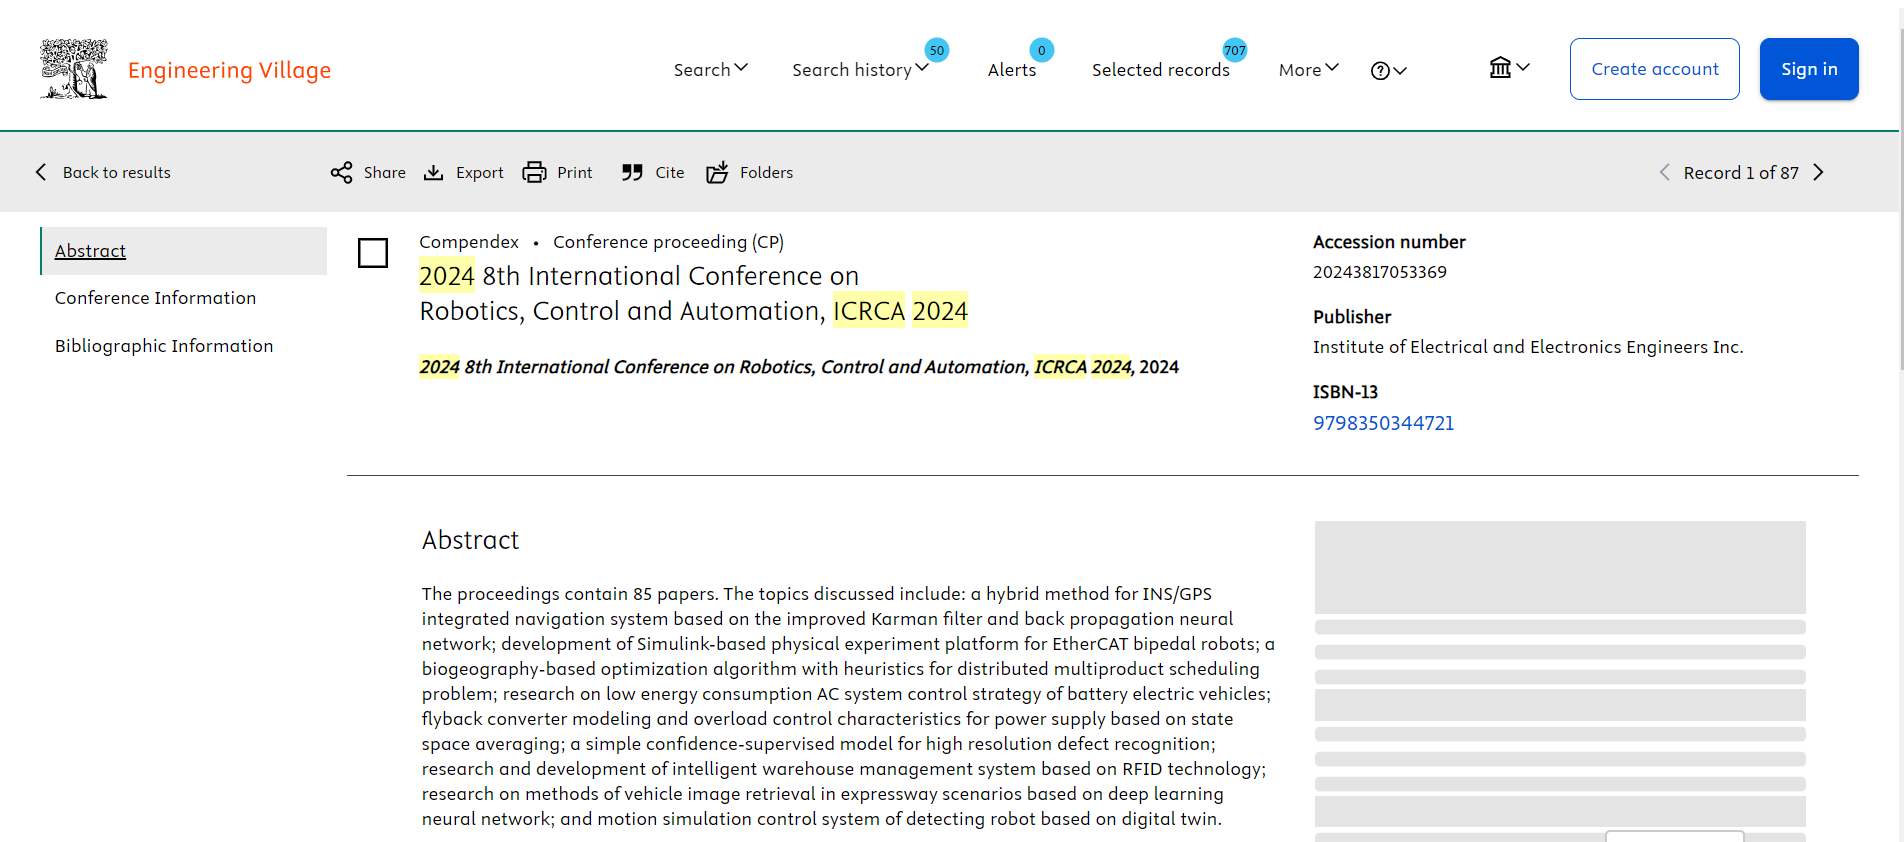Select the Abstract sidebar tab
Image resolution: width=1904 pixels, height=842 pixels.
[x=184, y=251]
